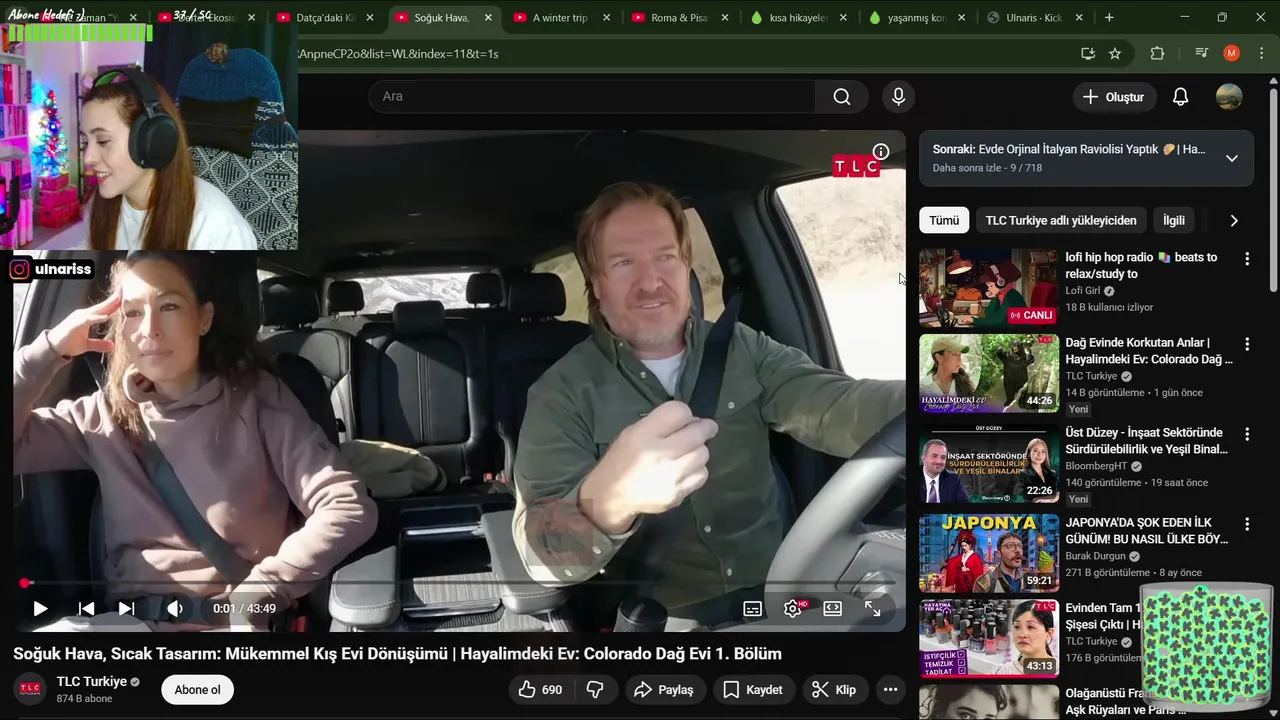
Task: Open TLC Turkiye channel name link
Action: (92, 682)
